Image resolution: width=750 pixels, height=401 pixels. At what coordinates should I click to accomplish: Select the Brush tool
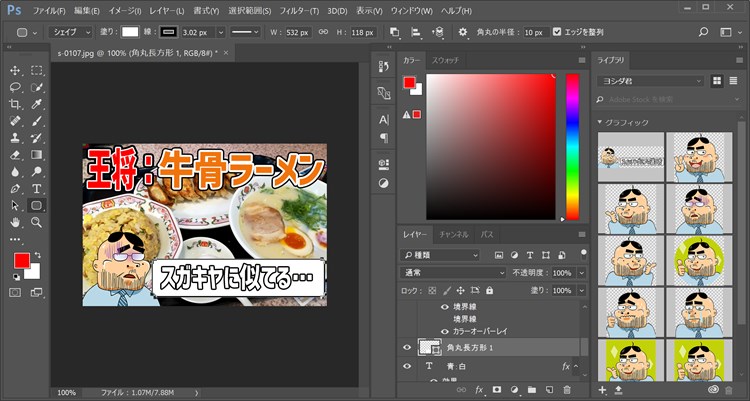click(36, 121)
